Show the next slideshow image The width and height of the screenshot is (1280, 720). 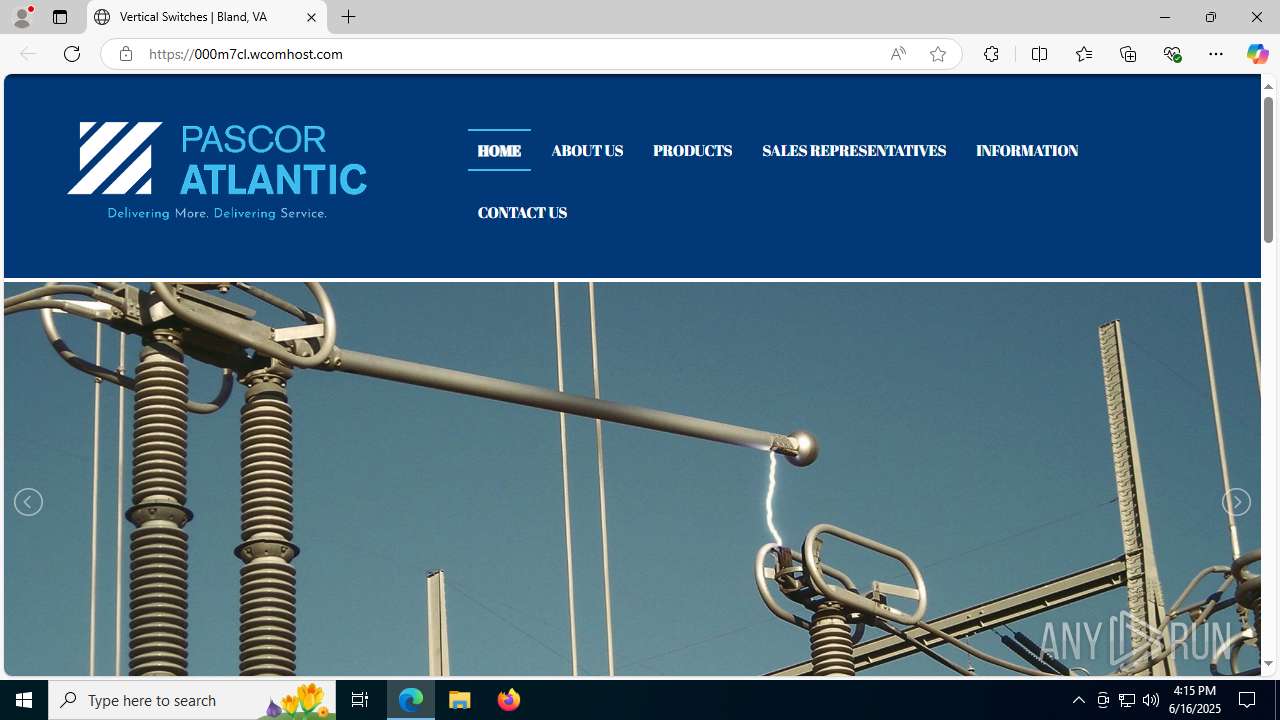(x=1236, y=502)
